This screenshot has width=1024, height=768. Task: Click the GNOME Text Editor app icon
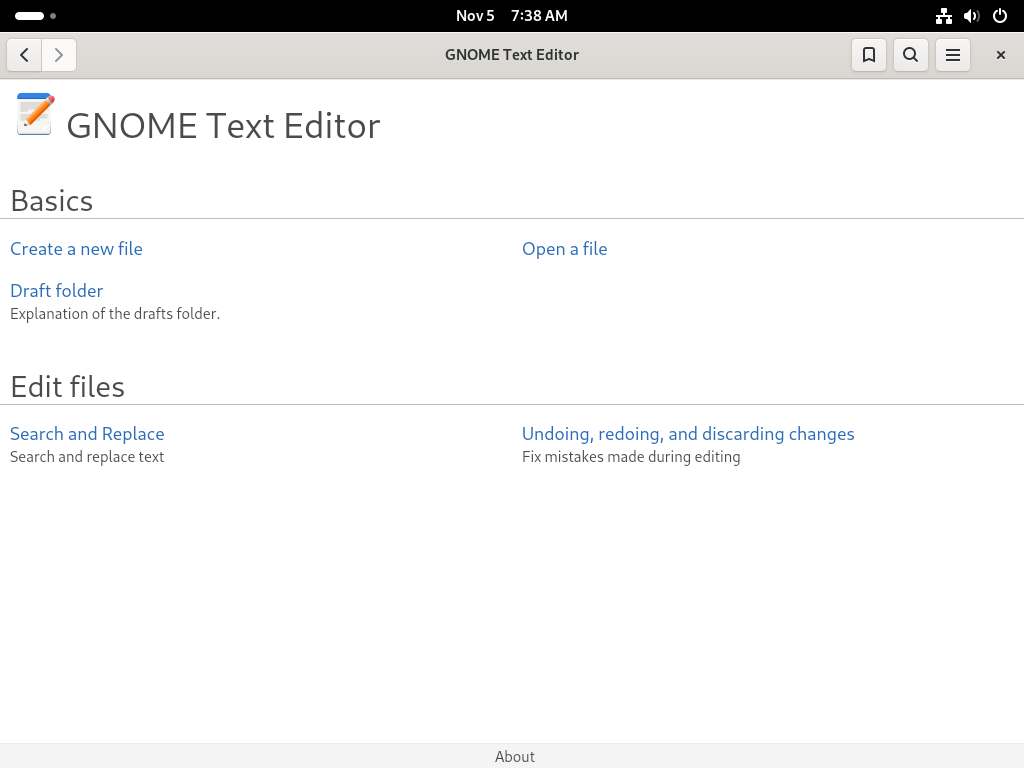tap(35, 114)
